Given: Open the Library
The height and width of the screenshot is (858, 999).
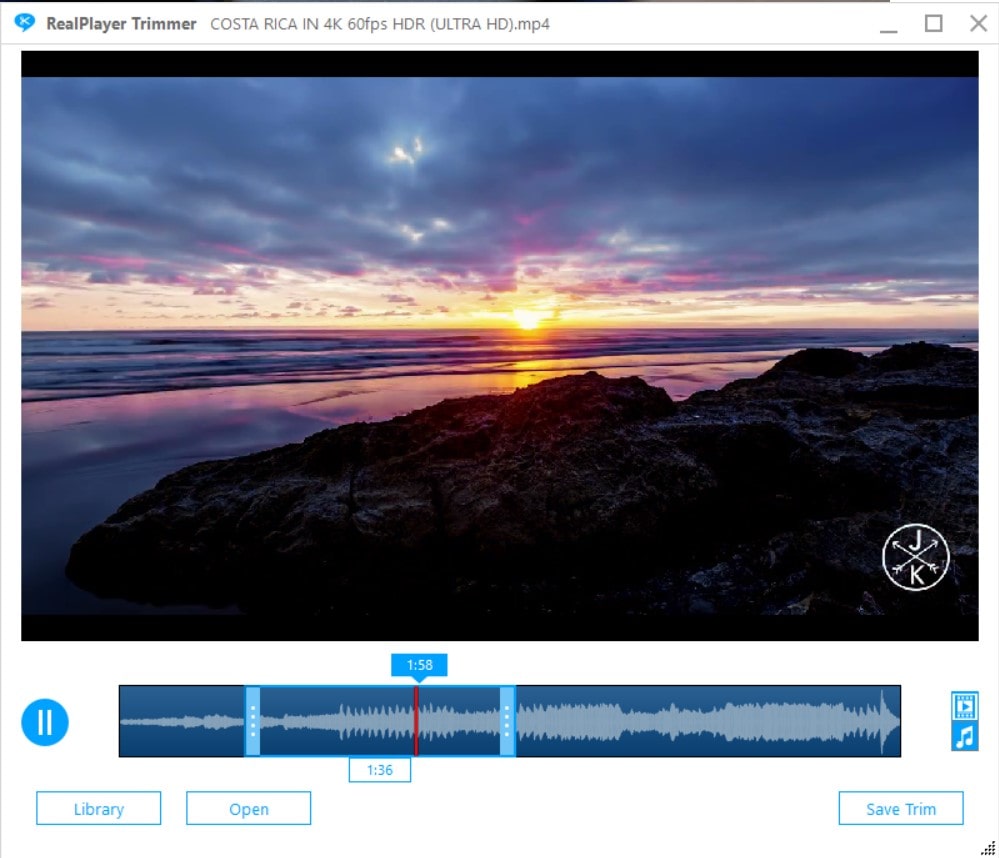Looking at the screenshot, I should point(98,809).
